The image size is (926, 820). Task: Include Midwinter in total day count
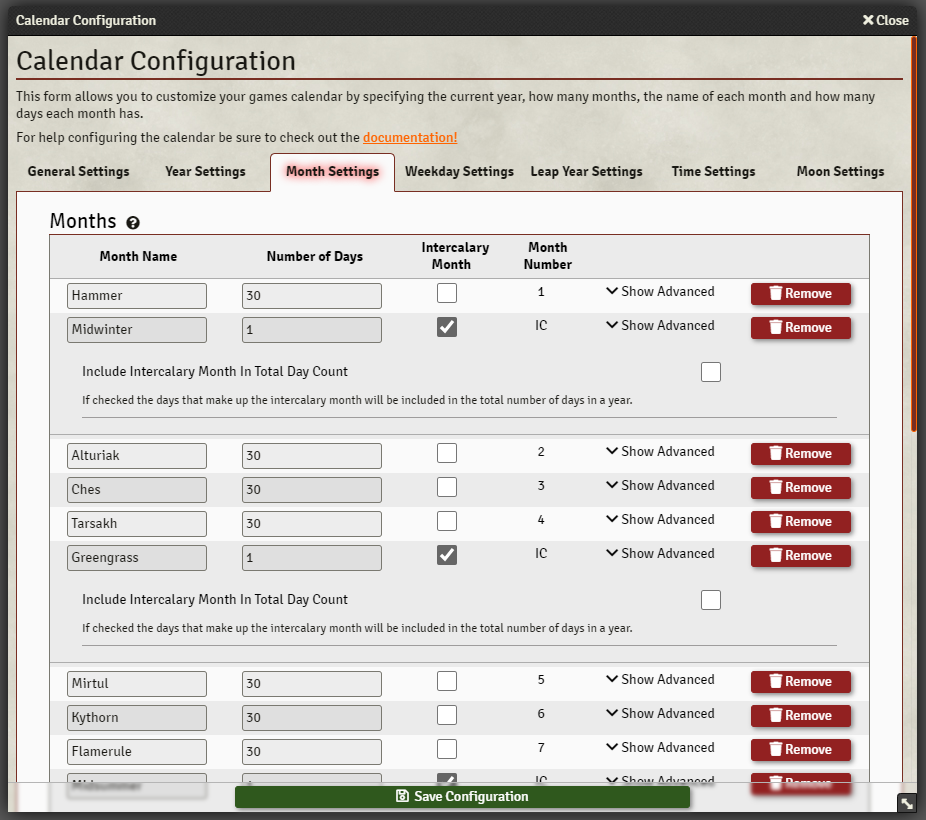(710, 372)
